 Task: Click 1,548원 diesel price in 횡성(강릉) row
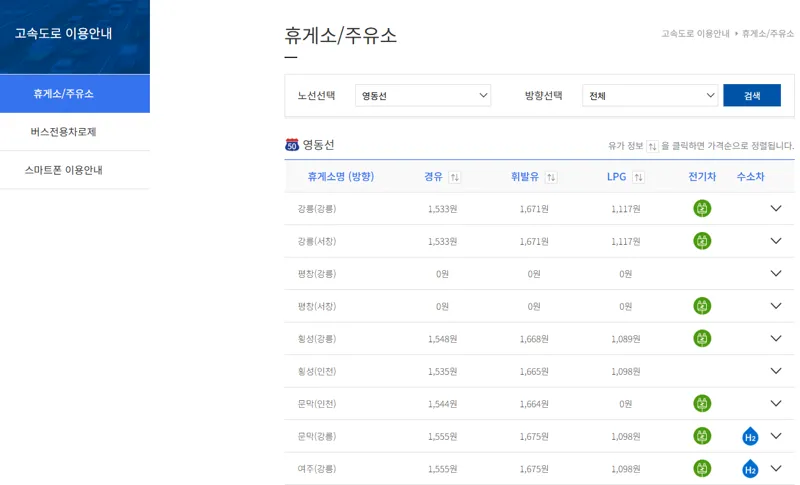[442, 339]
